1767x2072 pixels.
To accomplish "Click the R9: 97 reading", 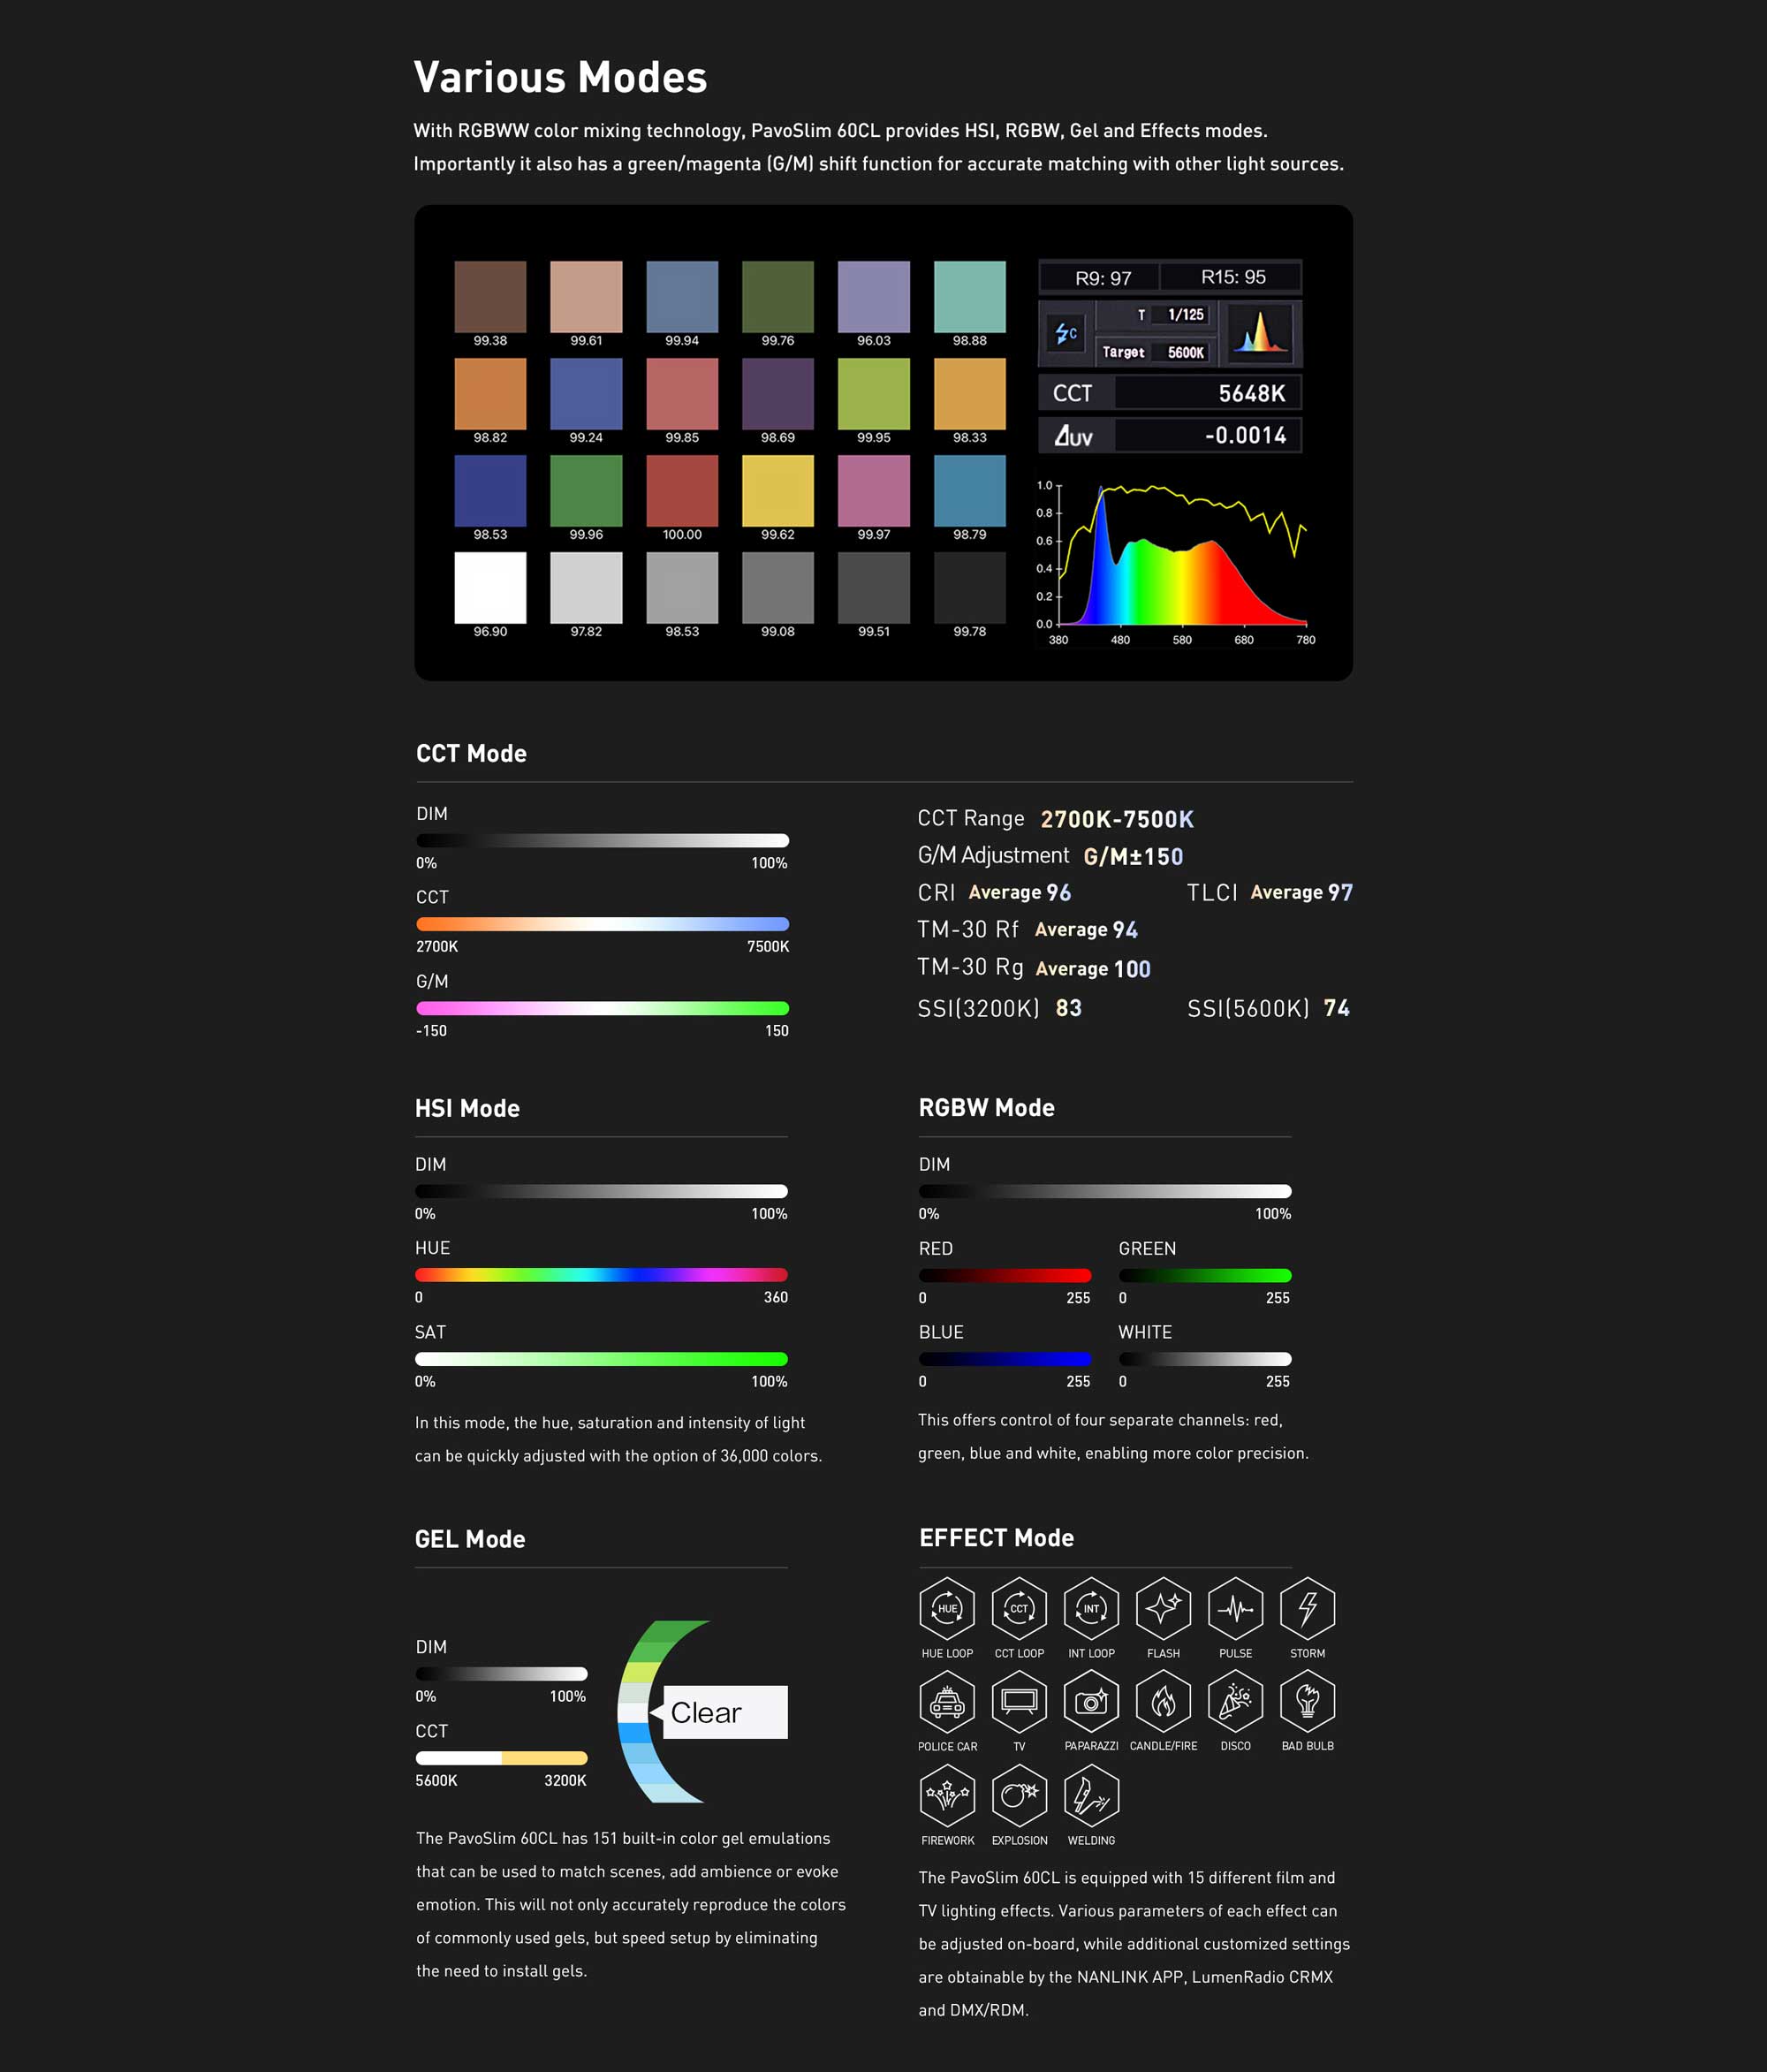I will (1103, 278).
